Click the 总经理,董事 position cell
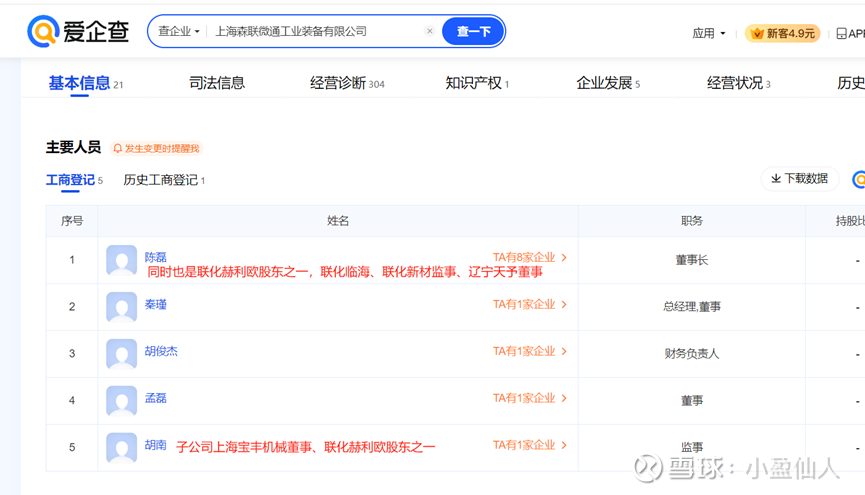Image resolution: width=865 pixels, height=495 pixels. pos(692,307)
